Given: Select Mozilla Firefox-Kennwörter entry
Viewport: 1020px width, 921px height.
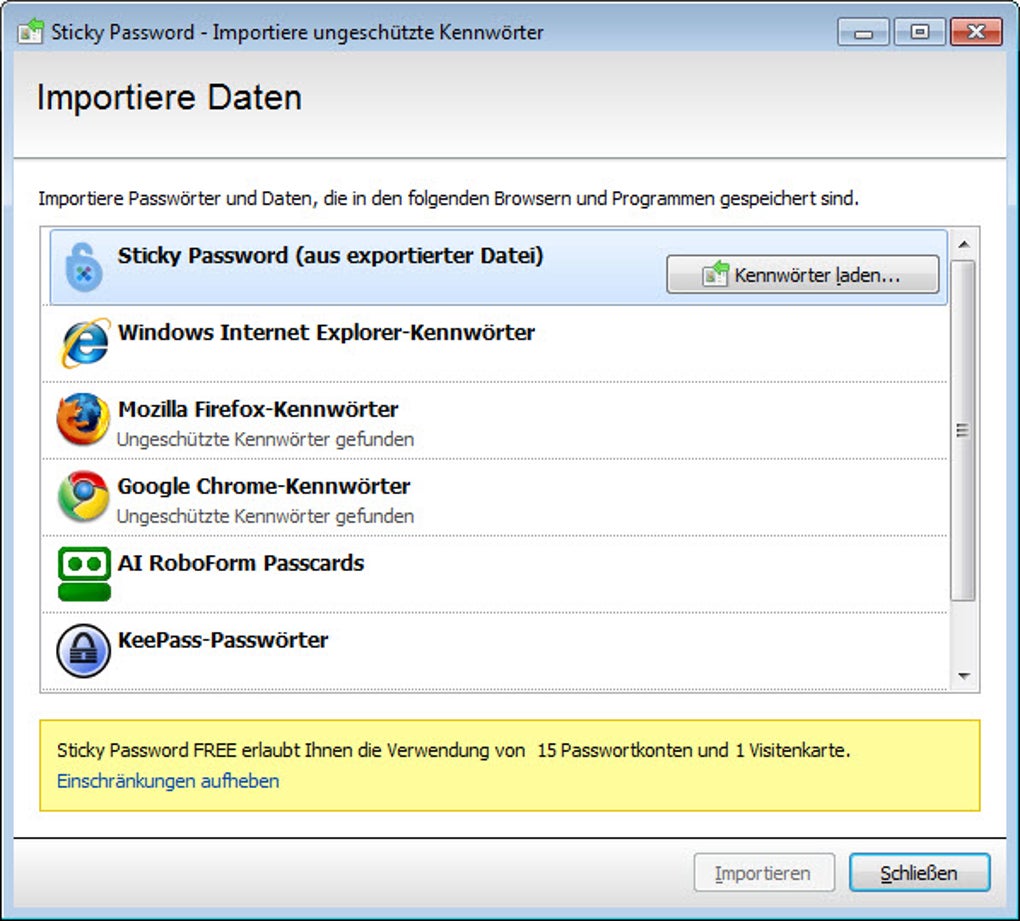Looking at the screenshot, I should [495, 420].
